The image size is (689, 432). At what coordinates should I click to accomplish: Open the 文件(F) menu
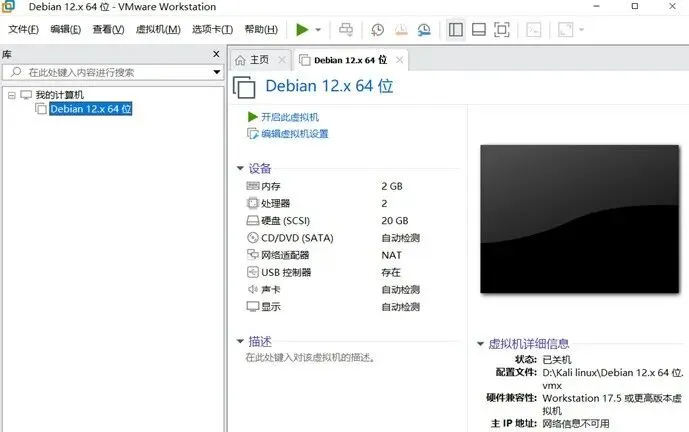click(23, 29)
